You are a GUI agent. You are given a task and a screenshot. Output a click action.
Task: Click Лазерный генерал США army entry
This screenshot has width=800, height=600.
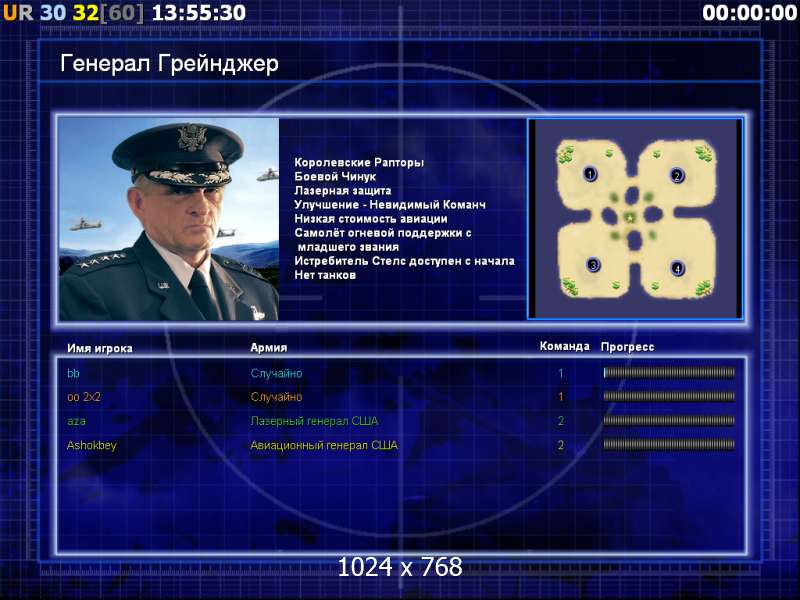point(314,421)
